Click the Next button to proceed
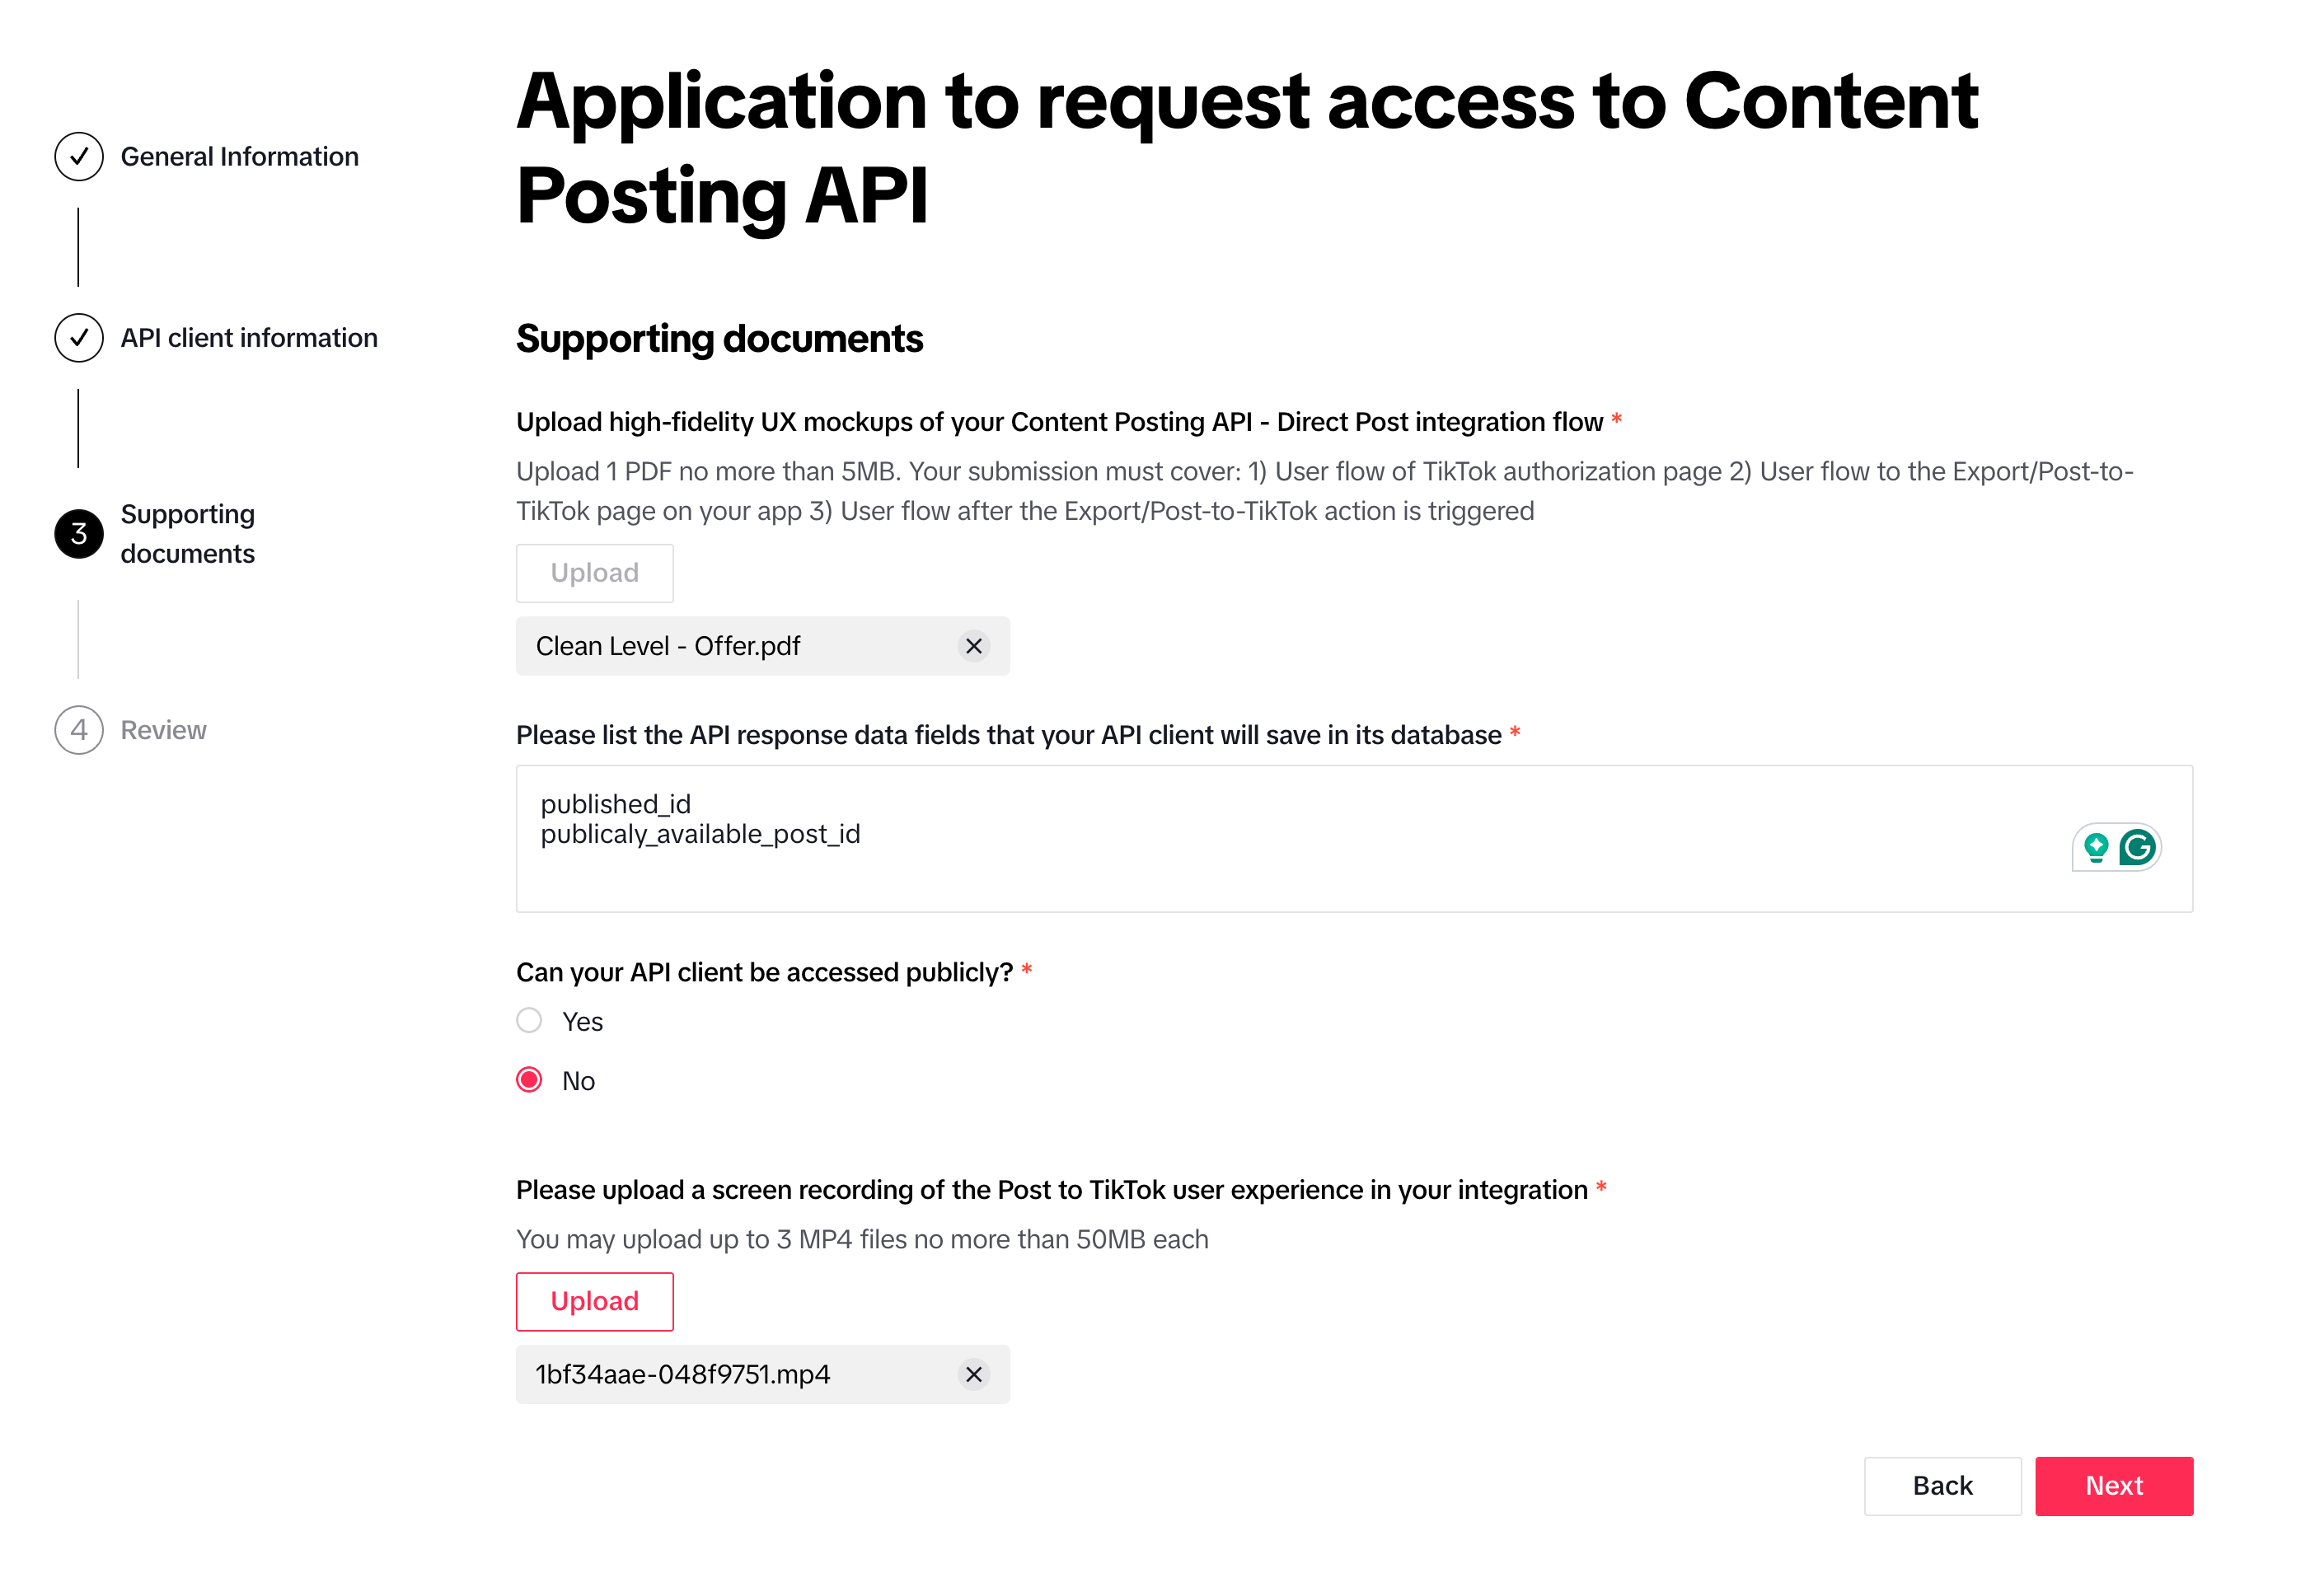 pos(2115,1485)
